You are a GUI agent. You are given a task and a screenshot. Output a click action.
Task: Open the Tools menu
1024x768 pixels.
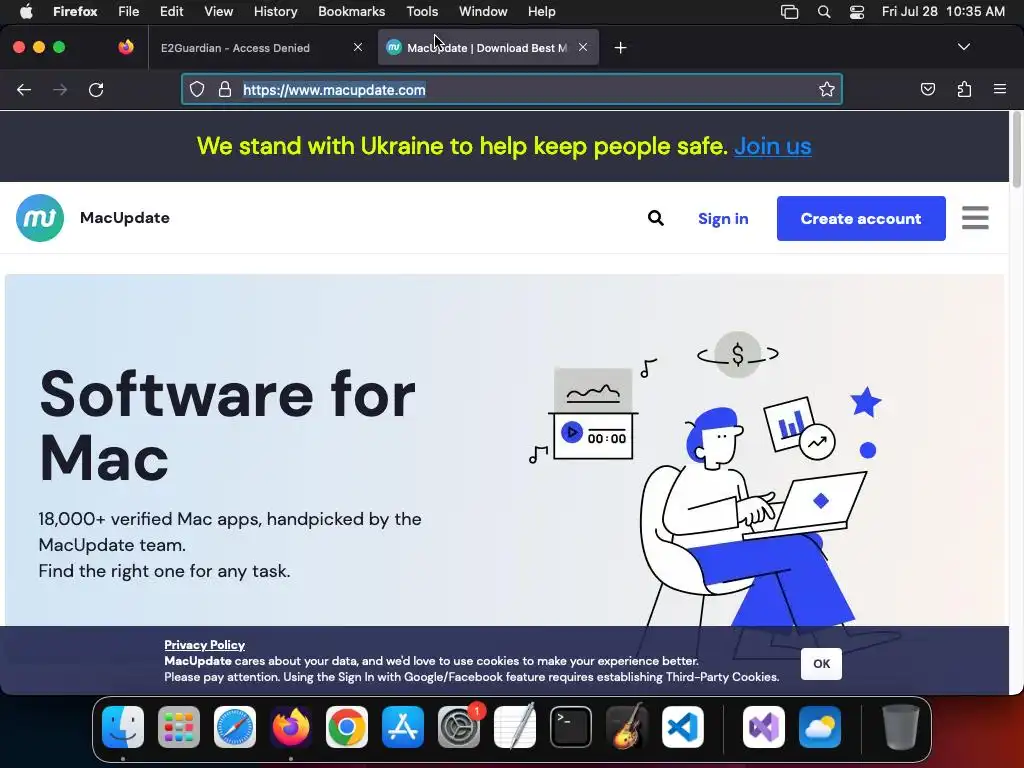tap(422, 11)
